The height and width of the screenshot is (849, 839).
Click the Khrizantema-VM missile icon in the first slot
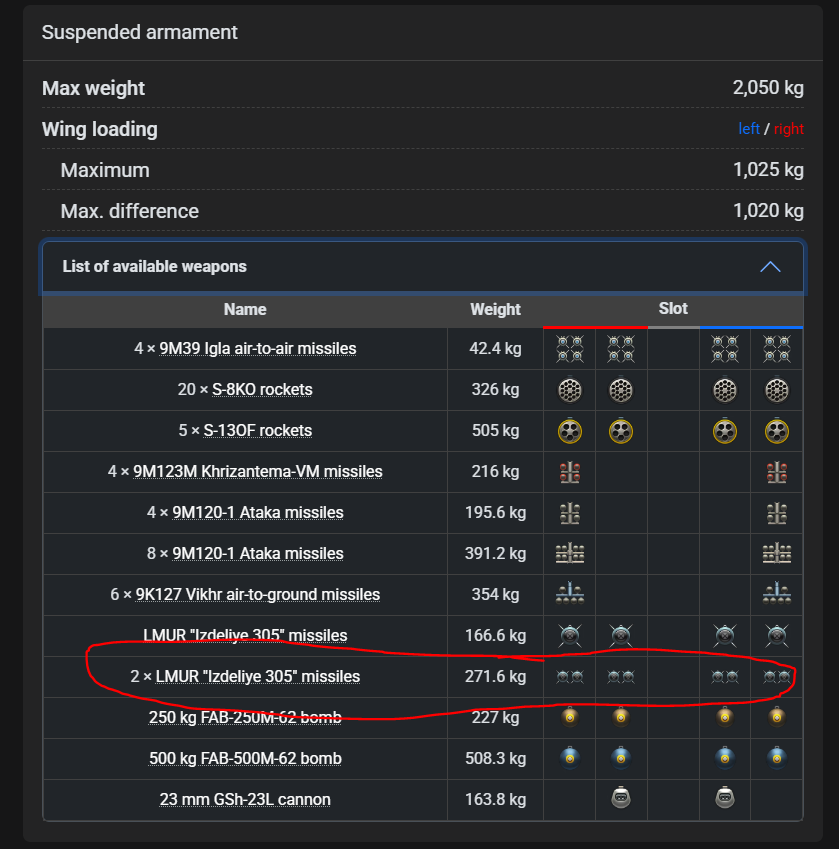click(570, 471)
